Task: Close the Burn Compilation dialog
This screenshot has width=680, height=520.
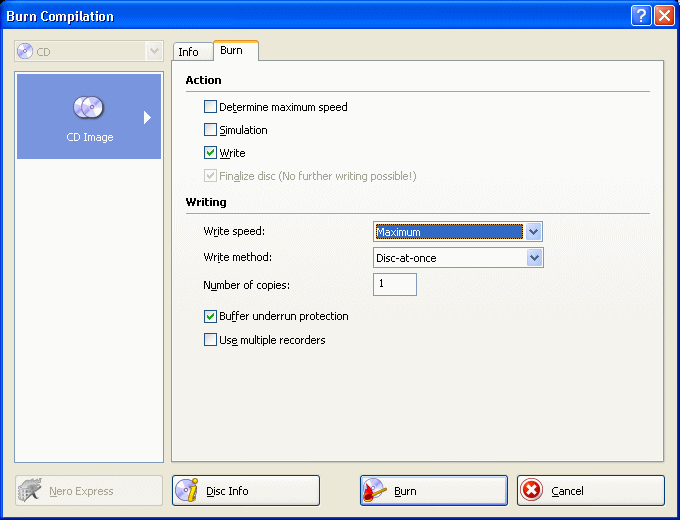Action: [x=664, y=16]
